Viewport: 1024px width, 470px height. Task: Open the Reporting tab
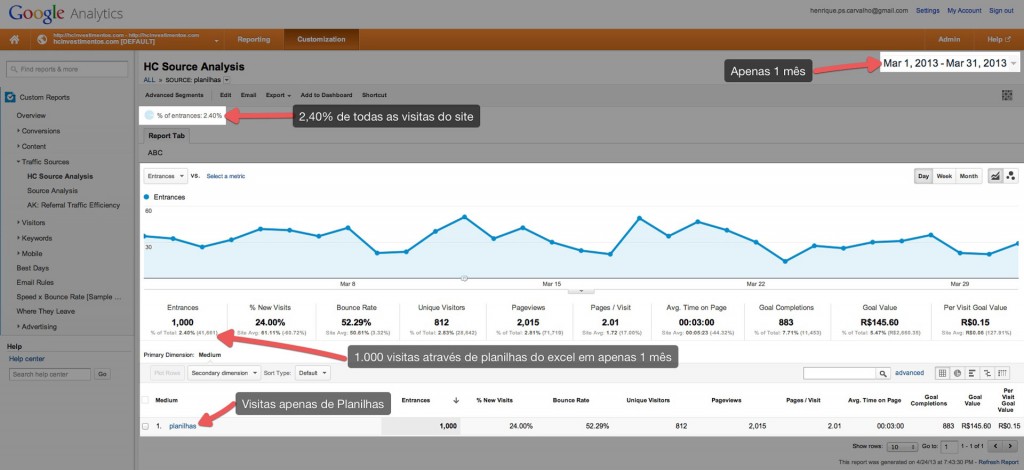click(253, 40)
